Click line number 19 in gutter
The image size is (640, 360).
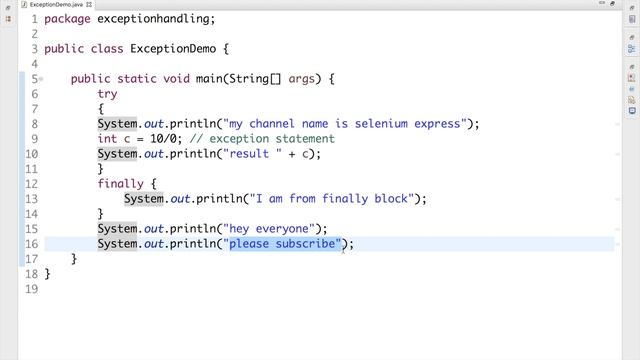coord(31,289)
